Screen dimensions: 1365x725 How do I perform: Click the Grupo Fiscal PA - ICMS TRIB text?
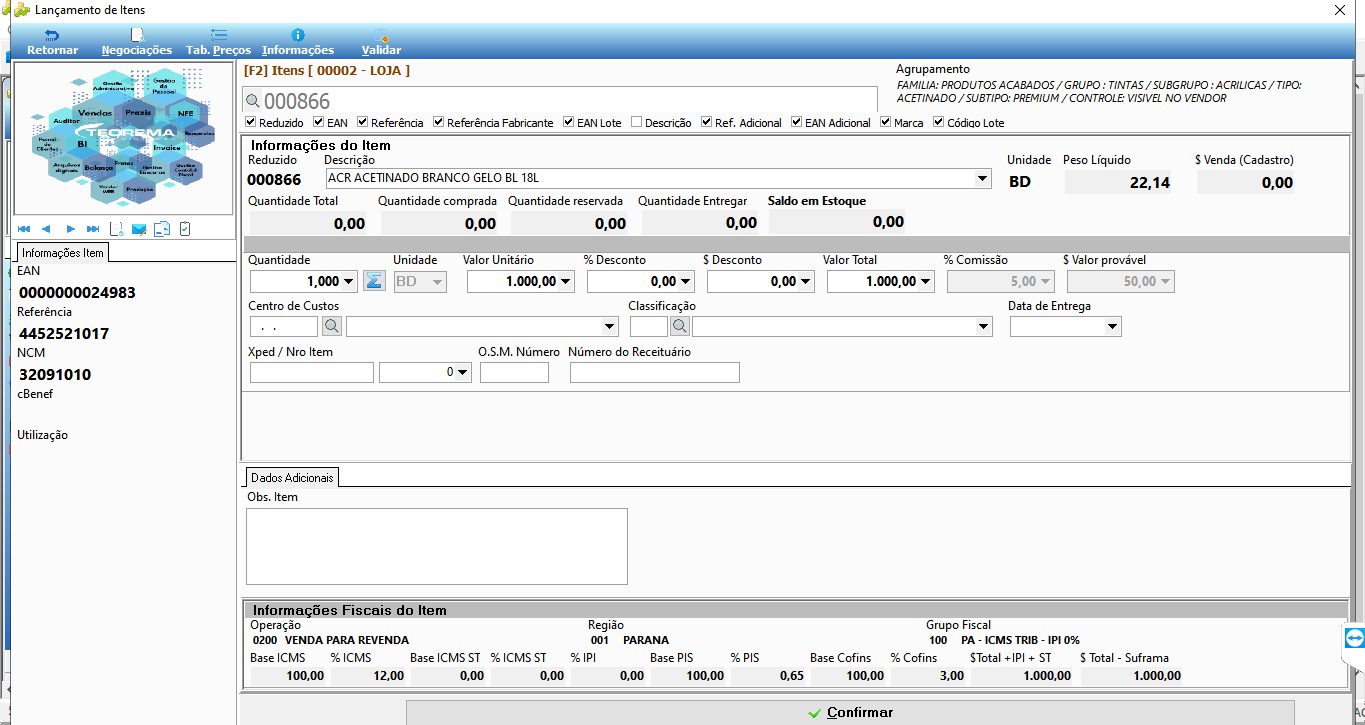coord(1020,640)
